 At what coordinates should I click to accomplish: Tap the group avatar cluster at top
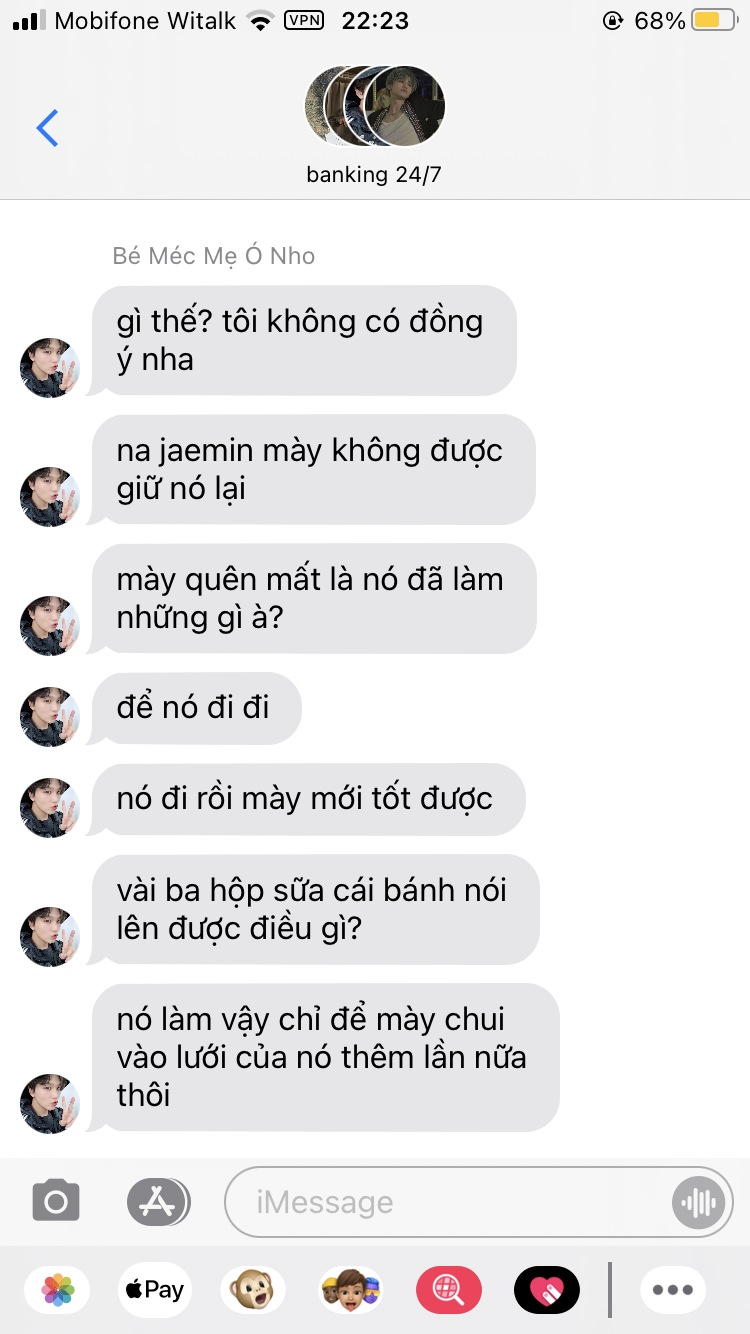pos(374,106)
